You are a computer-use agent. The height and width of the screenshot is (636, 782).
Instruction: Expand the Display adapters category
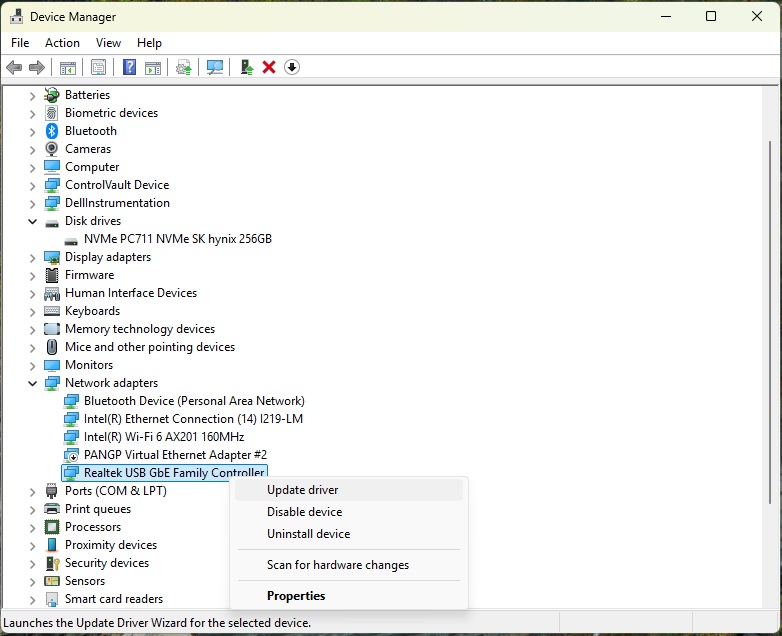click(x=32, y=257)
